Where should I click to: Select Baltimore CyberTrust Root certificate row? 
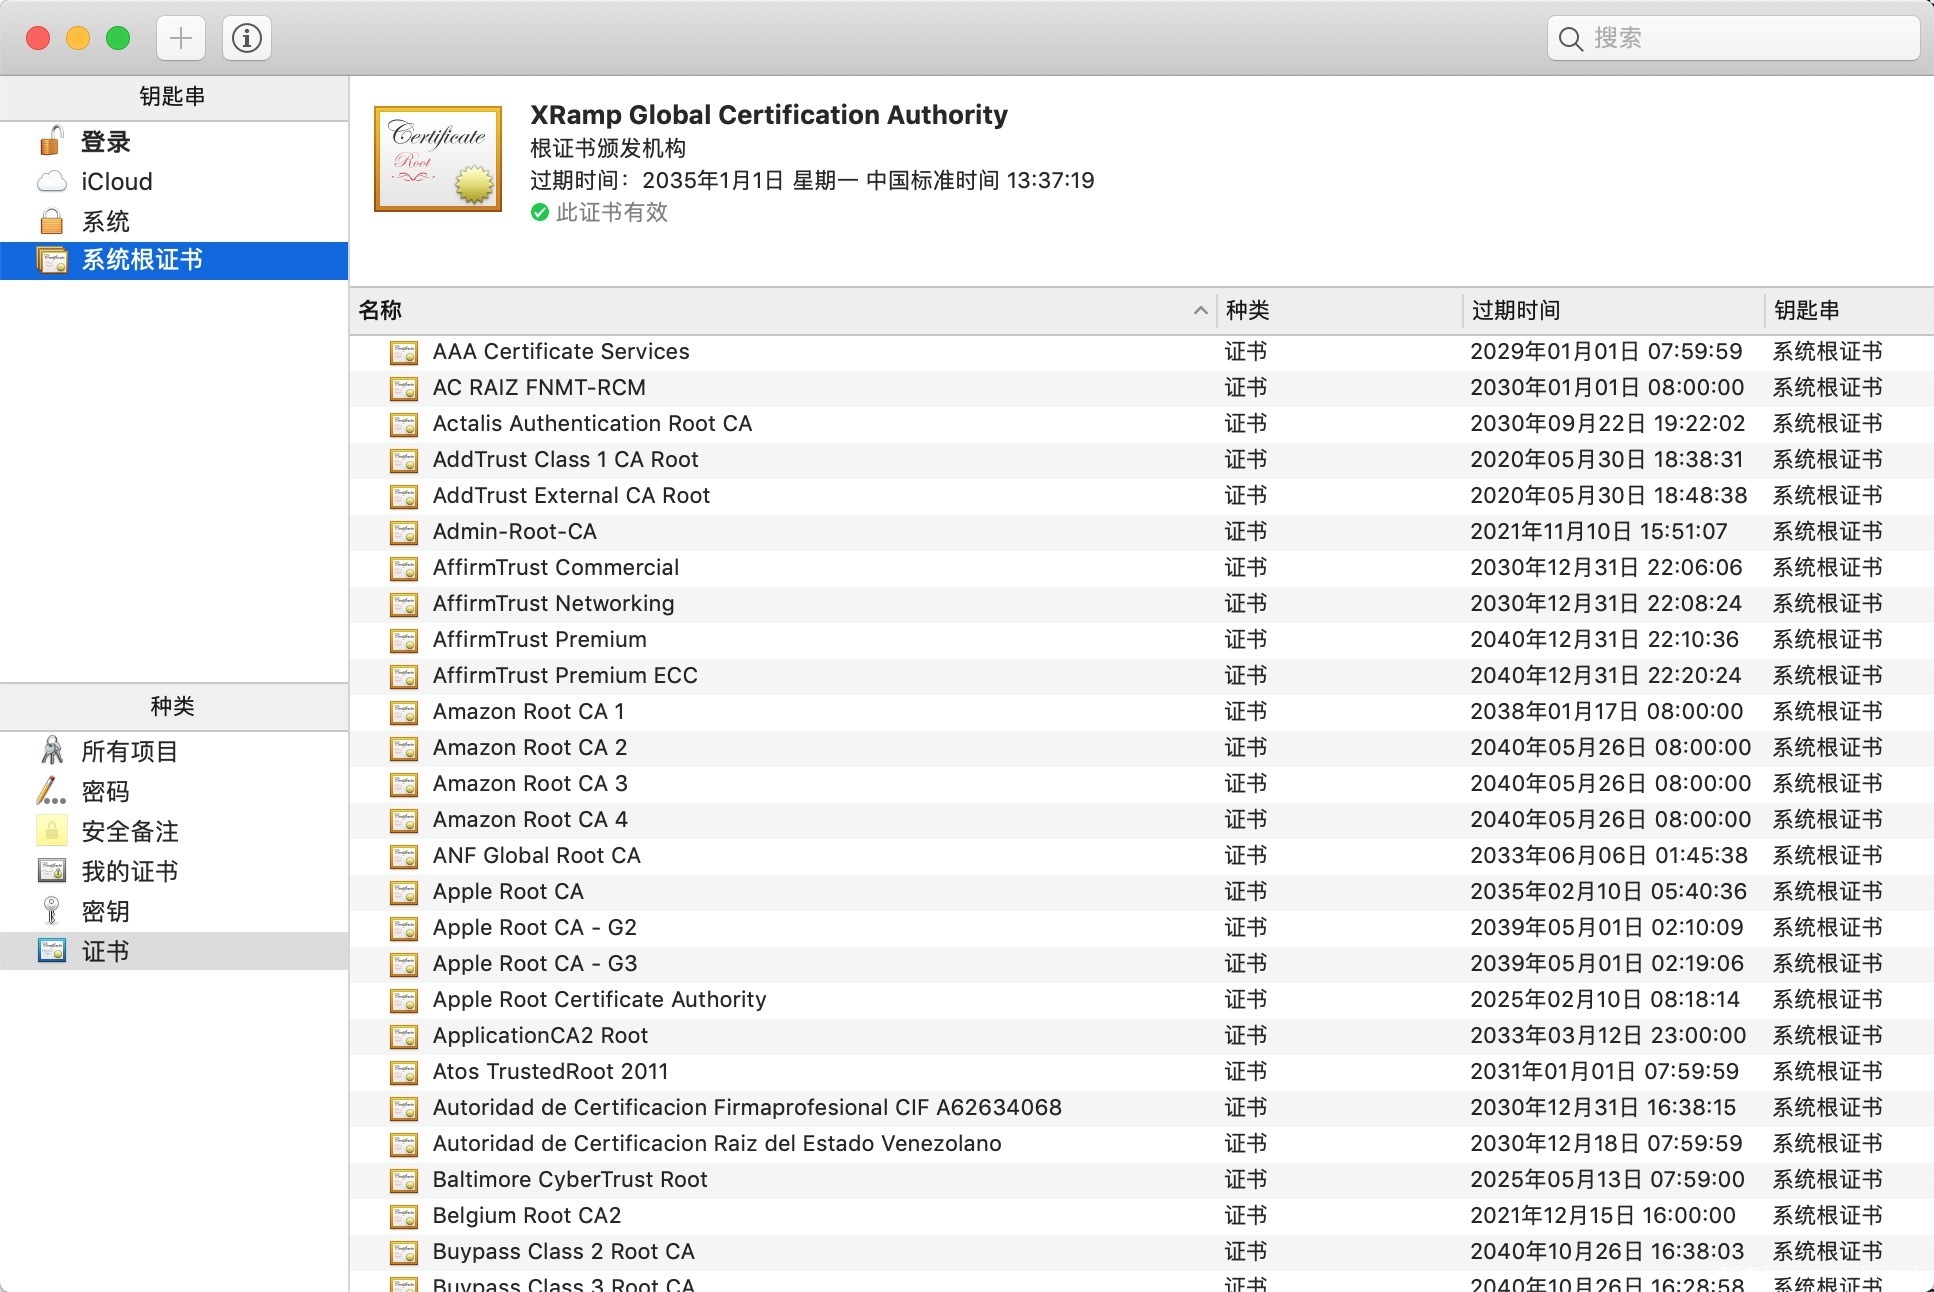pyautogui.click(x=569, y=1179)
